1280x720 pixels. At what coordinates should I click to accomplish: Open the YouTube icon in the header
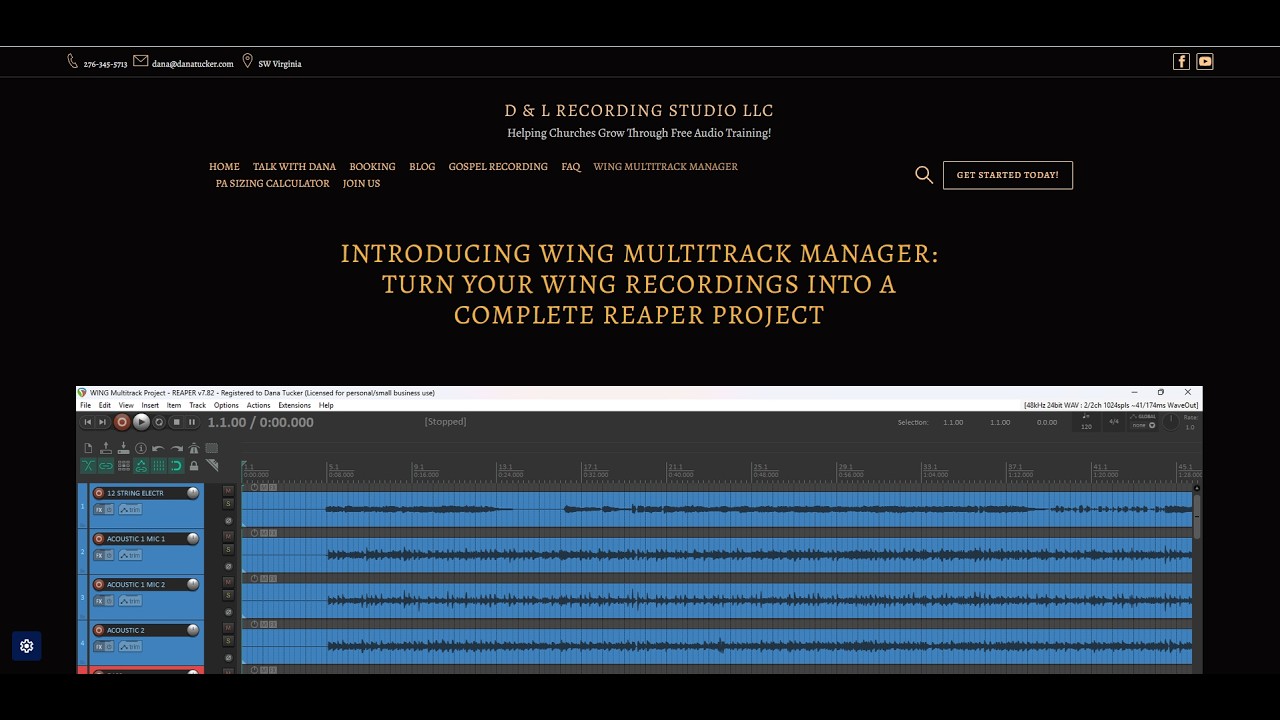(x=1205, y=61)
